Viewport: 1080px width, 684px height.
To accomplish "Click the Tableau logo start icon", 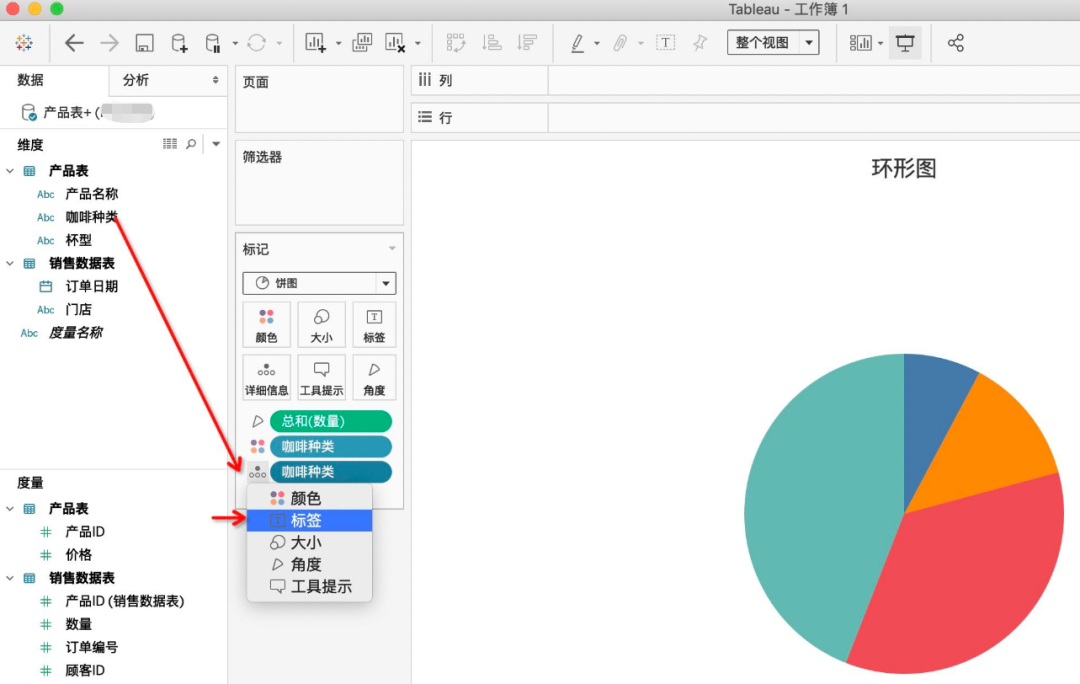I will coord(24,43).
